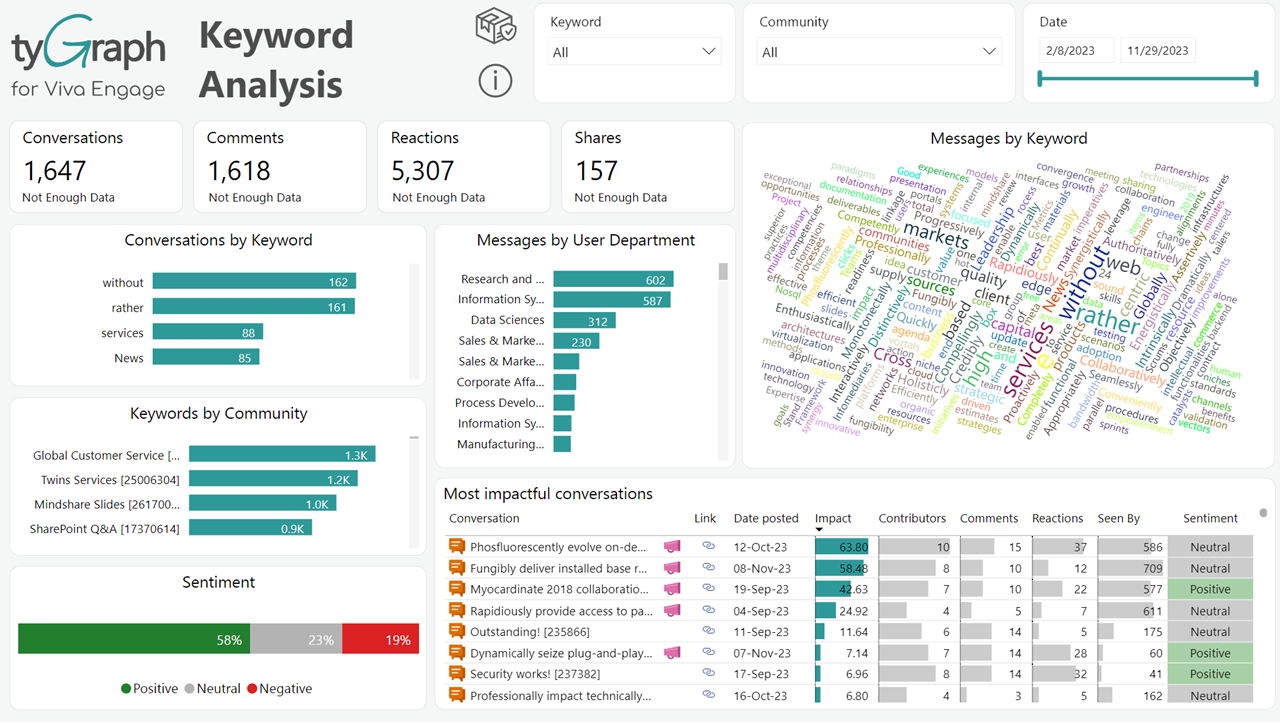
Task: Select the Research department bar
Action: click(613, 280)
